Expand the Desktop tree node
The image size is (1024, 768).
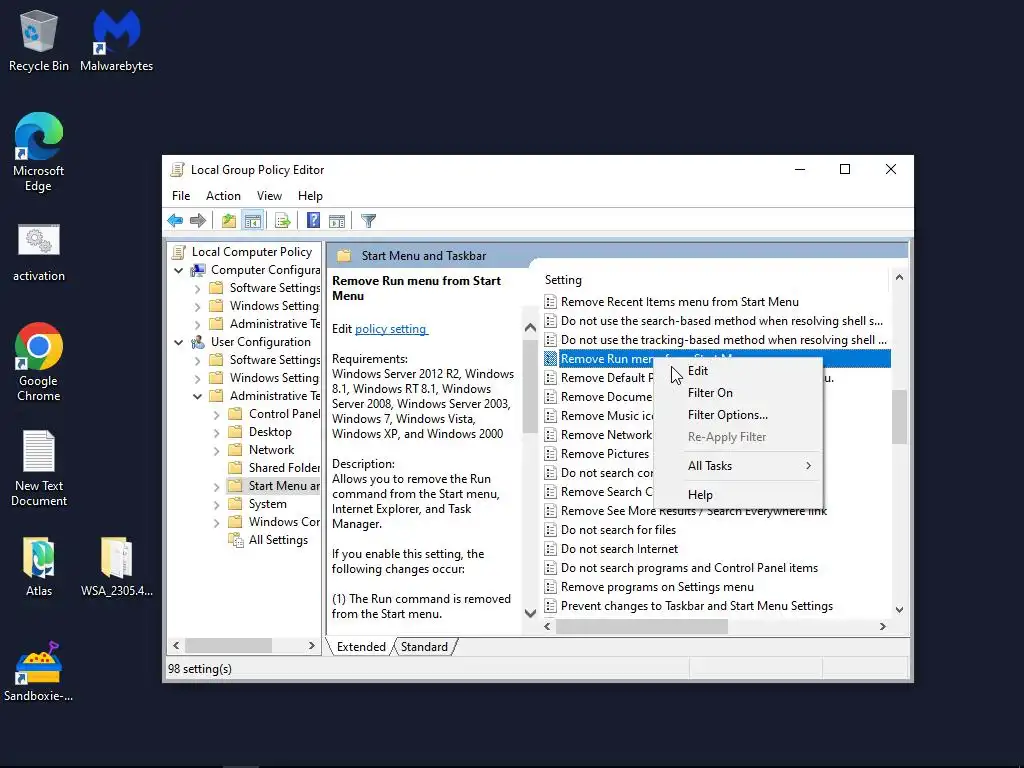coord(216,432)
